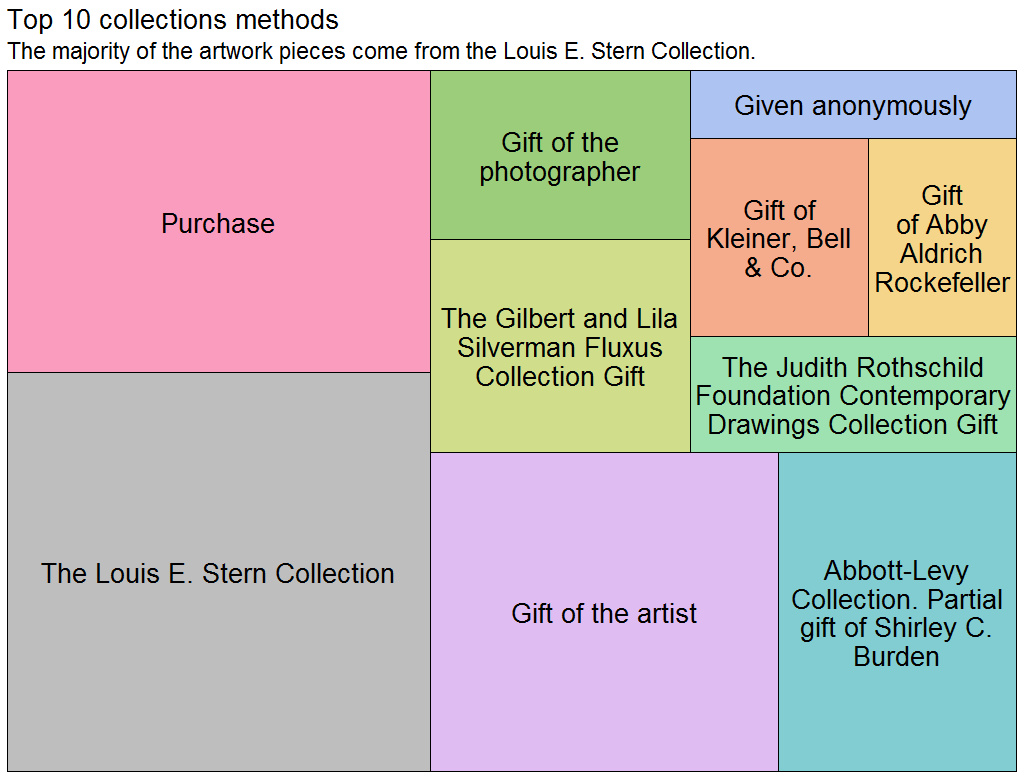Click the "Gift of the artist" text label
This screenshot has height=779, width=1024.
(x=604, y=613)
